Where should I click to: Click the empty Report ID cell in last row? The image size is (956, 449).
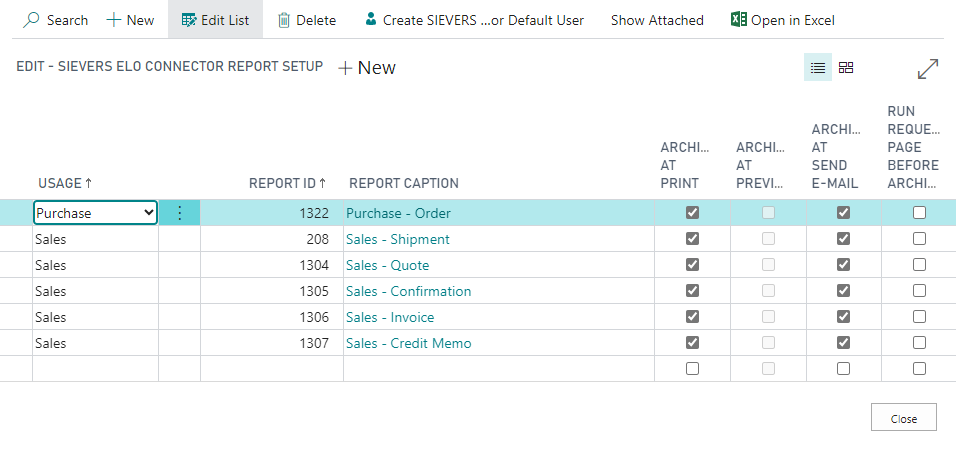(x=271, y=369)
